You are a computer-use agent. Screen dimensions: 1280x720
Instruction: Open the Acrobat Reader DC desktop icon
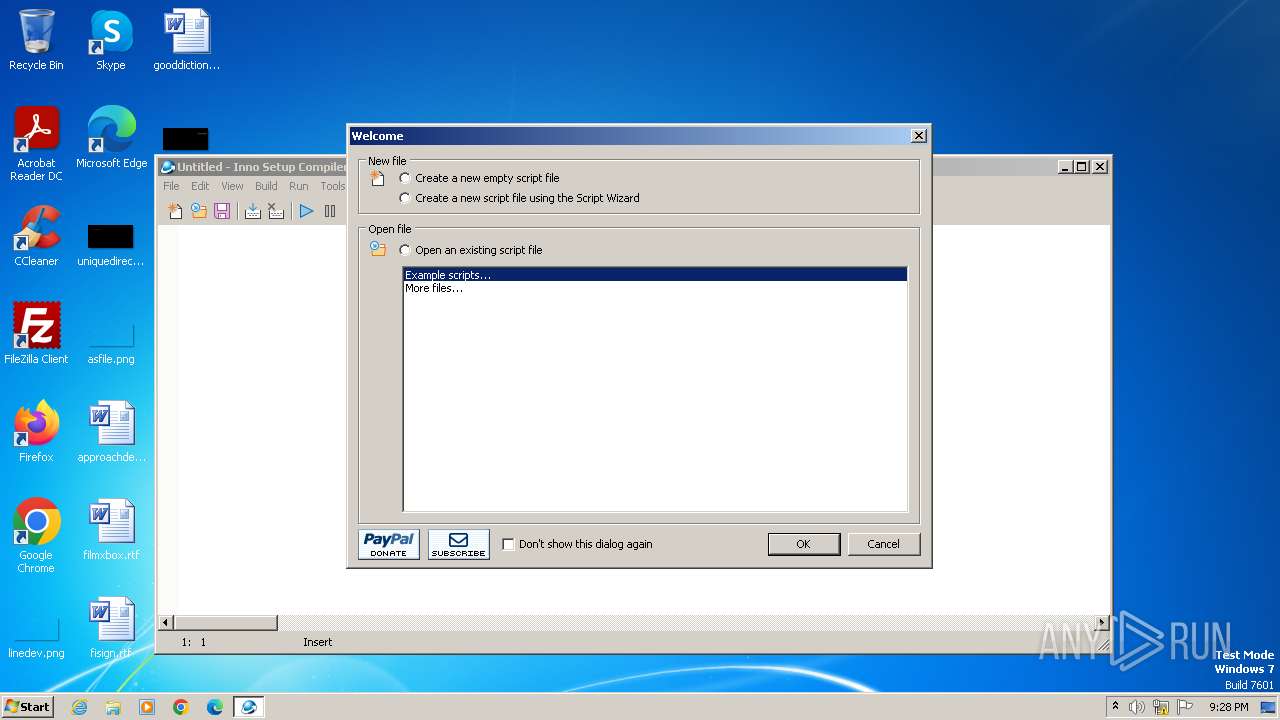36,144
